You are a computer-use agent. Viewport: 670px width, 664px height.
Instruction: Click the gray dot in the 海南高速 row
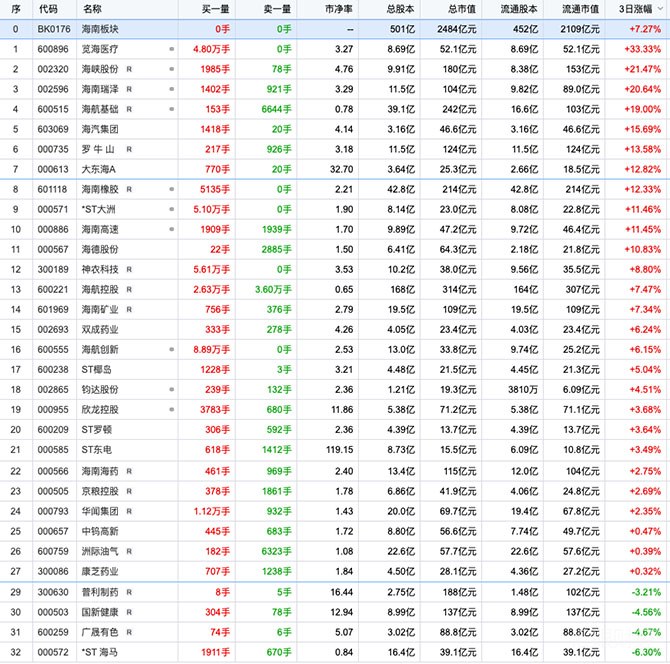click(172, 229)
